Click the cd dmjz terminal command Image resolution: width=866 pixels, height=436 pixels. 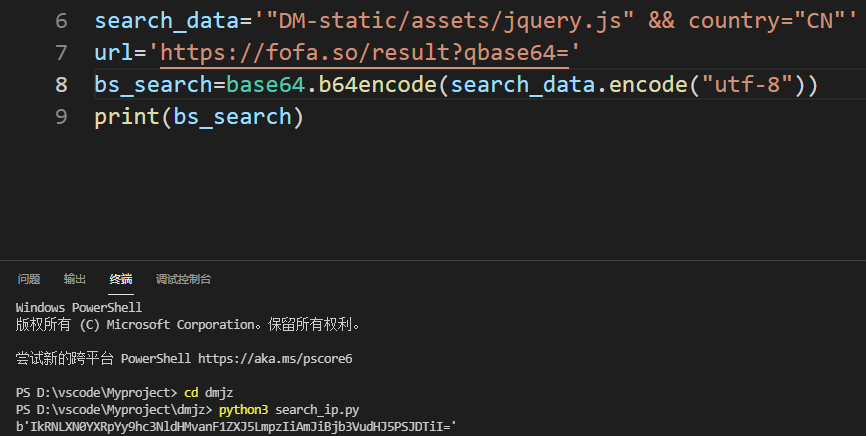(x=208, y=393)
